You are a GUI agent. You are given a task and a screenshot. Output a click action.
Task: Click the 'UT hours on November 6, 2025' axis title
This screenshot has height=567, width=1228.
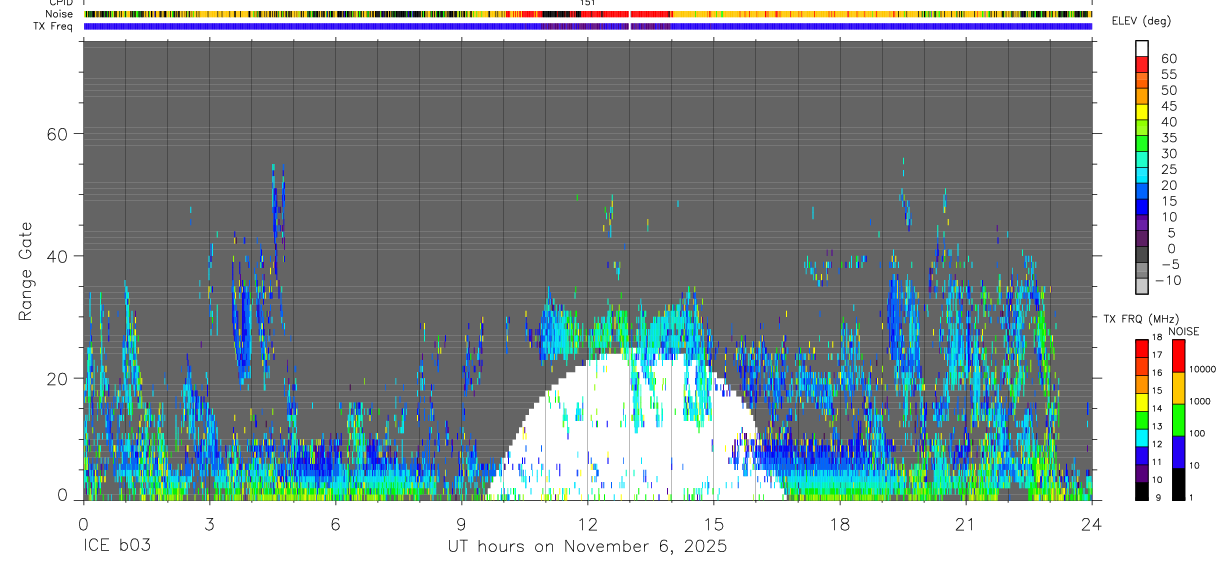pyautogui.click(x=587, y=547)
